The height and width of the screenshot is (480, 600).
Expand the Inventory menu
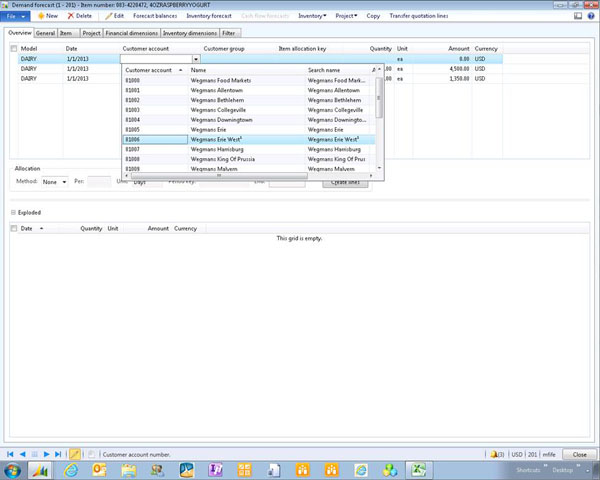tap(312, 16)
